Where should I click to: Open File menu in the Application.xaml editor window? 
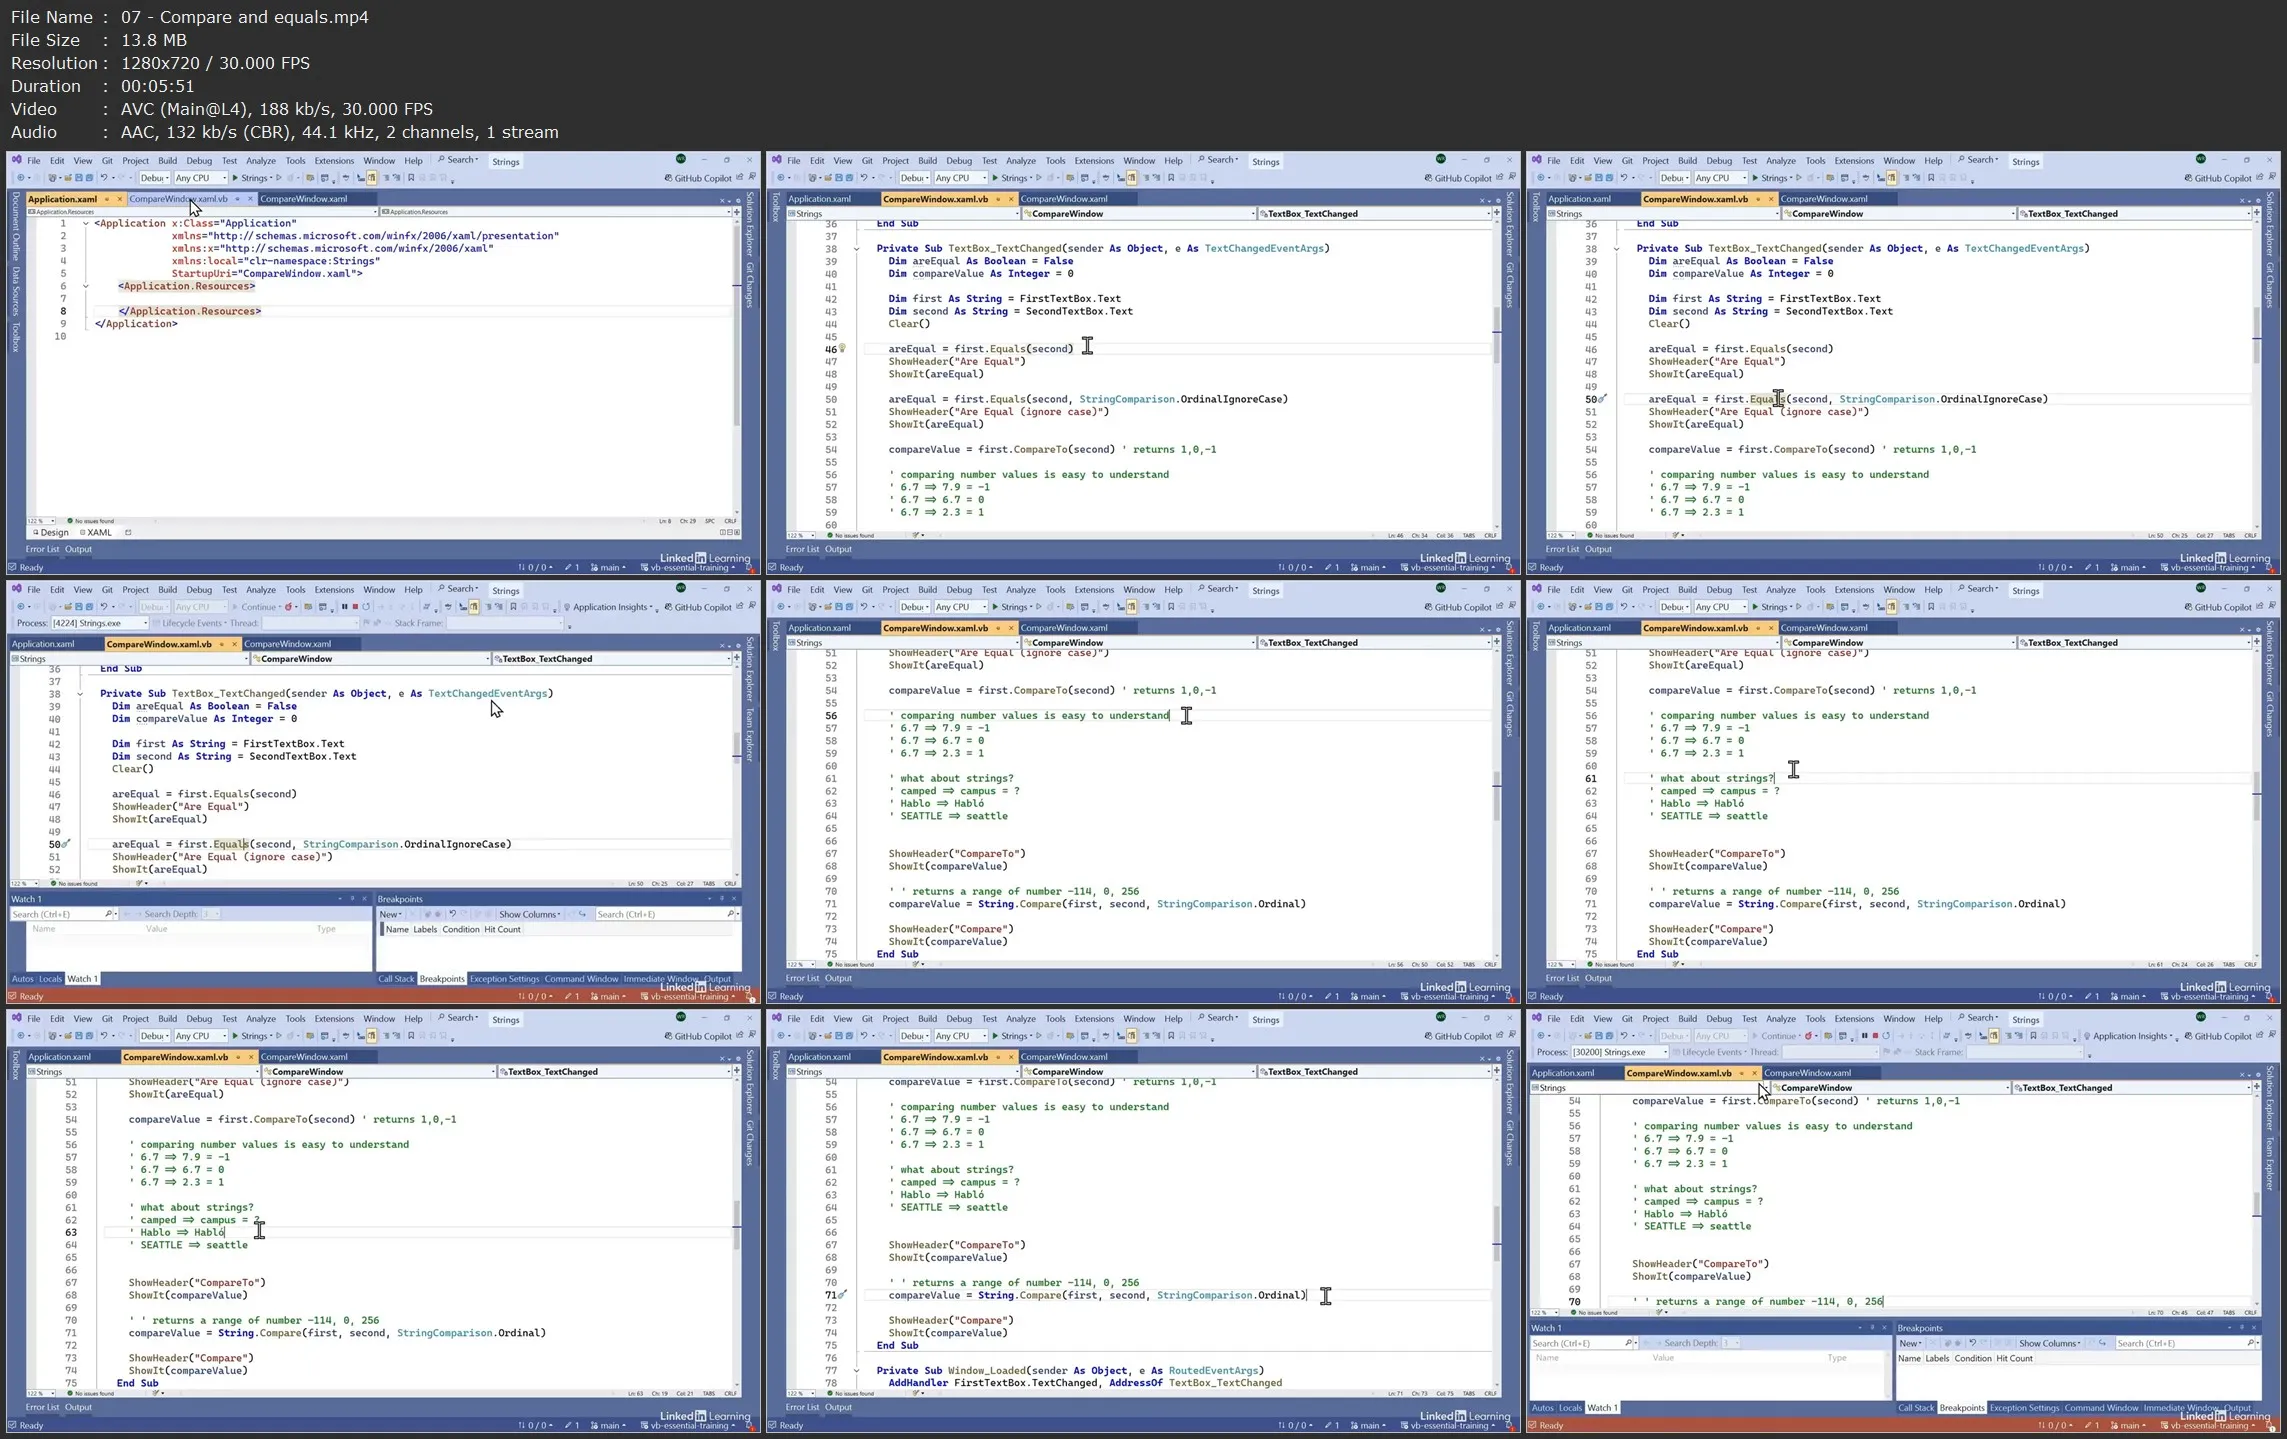click(x=34, y=160)
